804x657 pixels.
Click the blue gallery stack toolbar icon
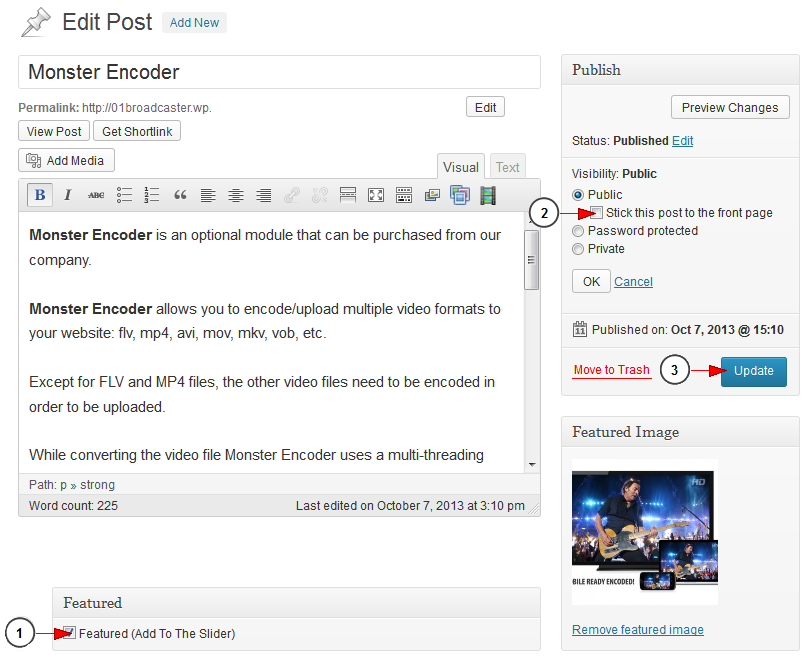(460, 195)
